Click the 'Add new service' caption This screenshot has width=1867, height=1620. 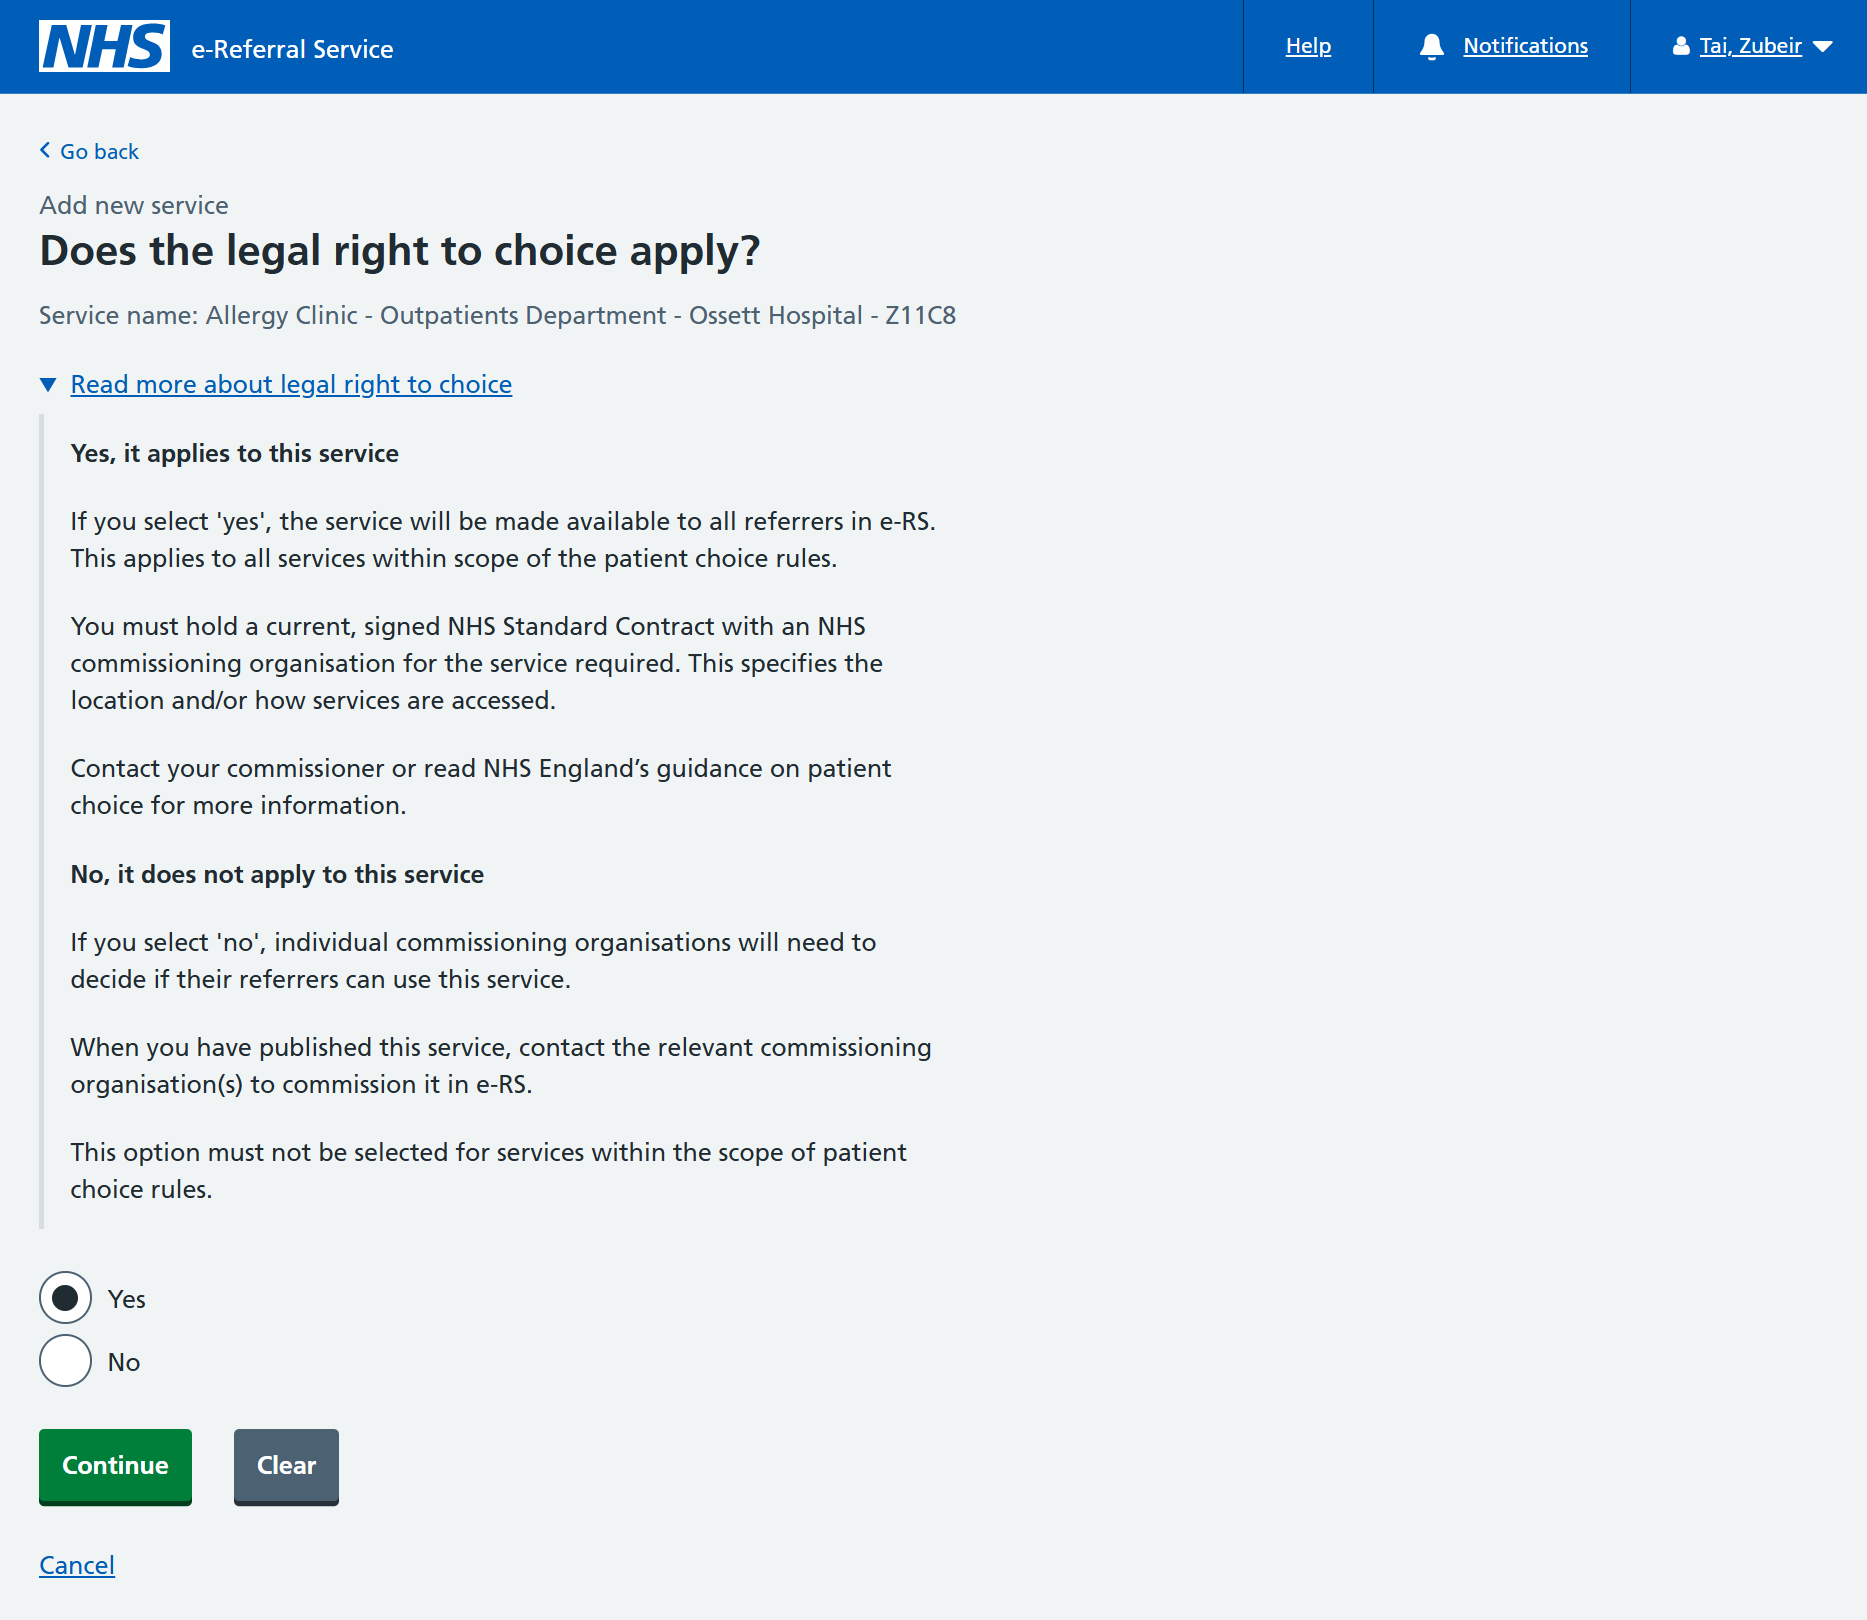[134, 205]
